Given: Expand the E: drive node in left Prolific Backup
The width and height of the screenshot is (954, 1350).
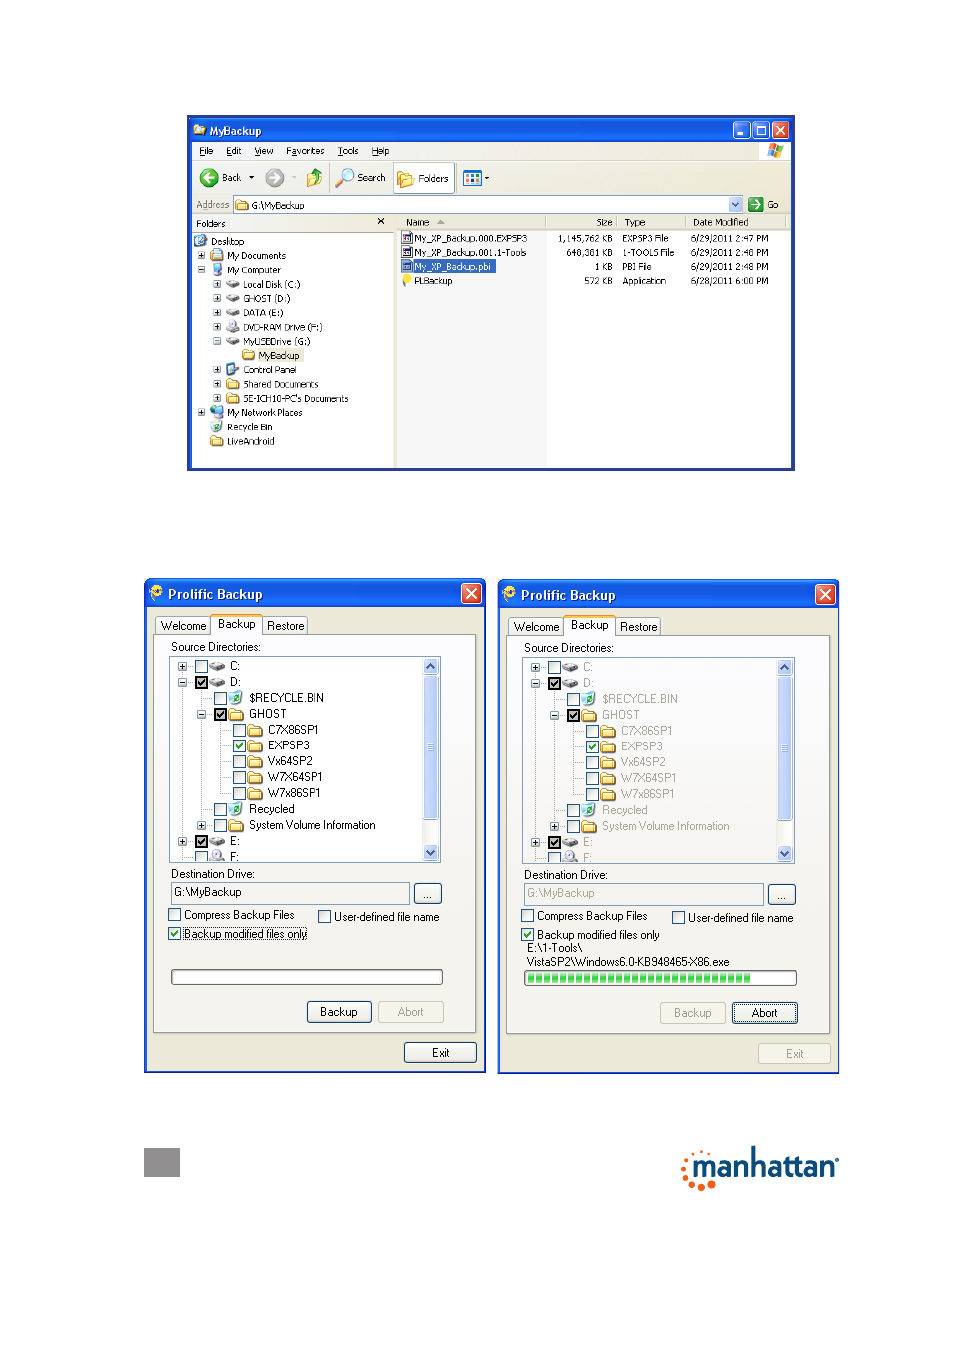Looking at the screenshot, I should [x=182, y=841].
